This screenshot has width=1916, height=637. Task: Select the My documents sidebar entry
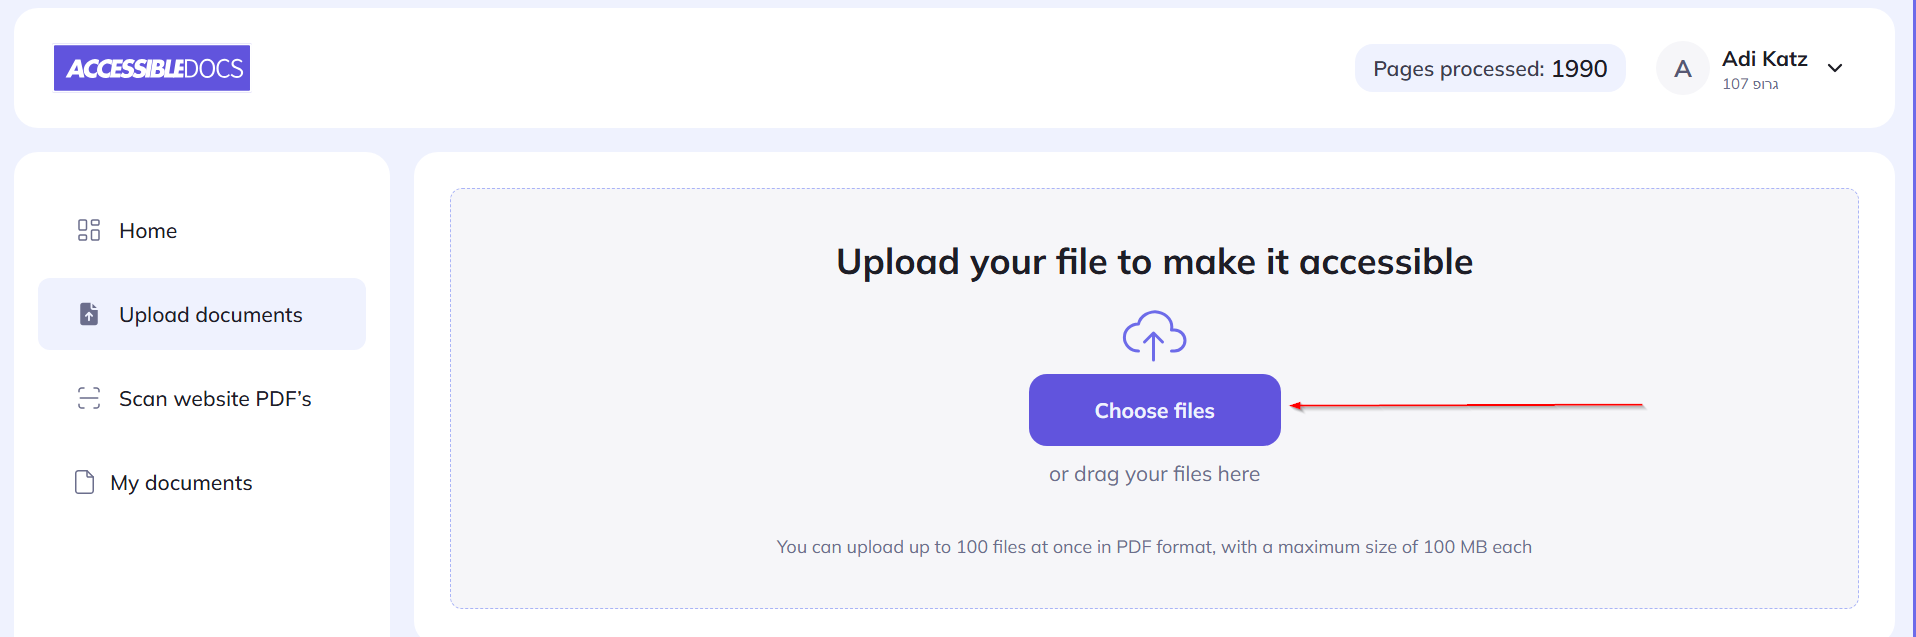pos(181,482)
